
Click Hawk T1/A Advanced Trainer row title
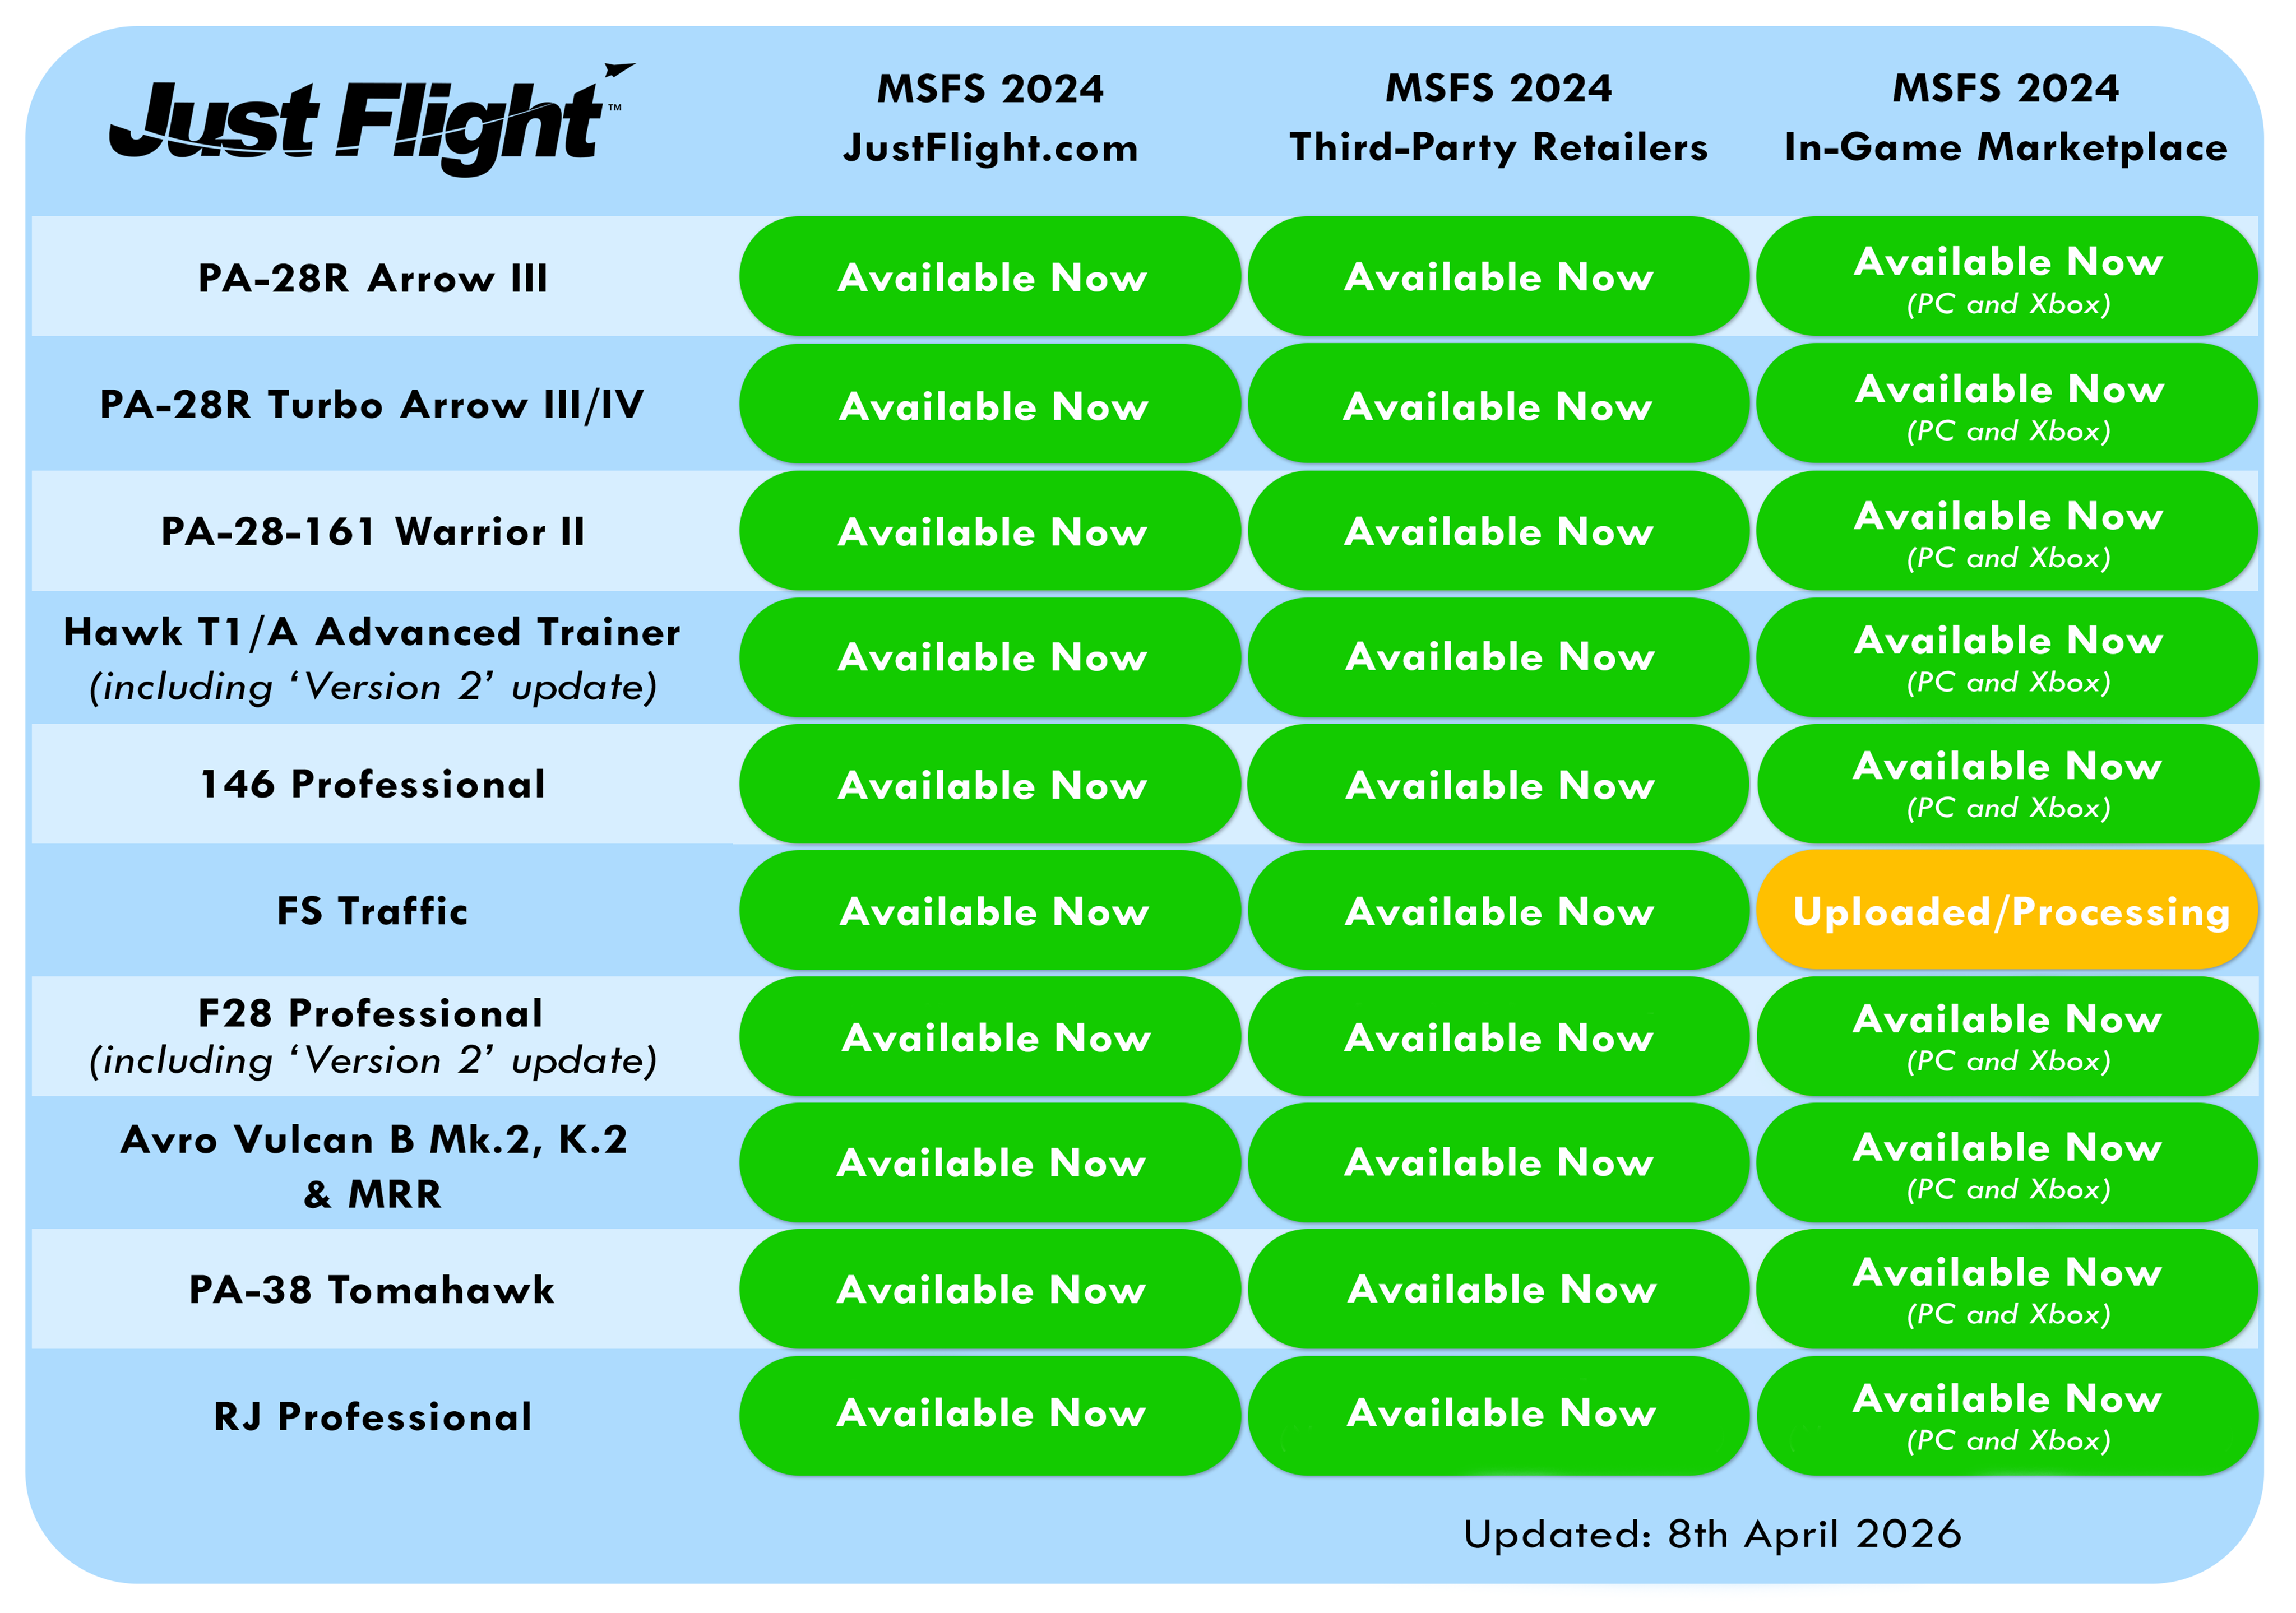372,632
